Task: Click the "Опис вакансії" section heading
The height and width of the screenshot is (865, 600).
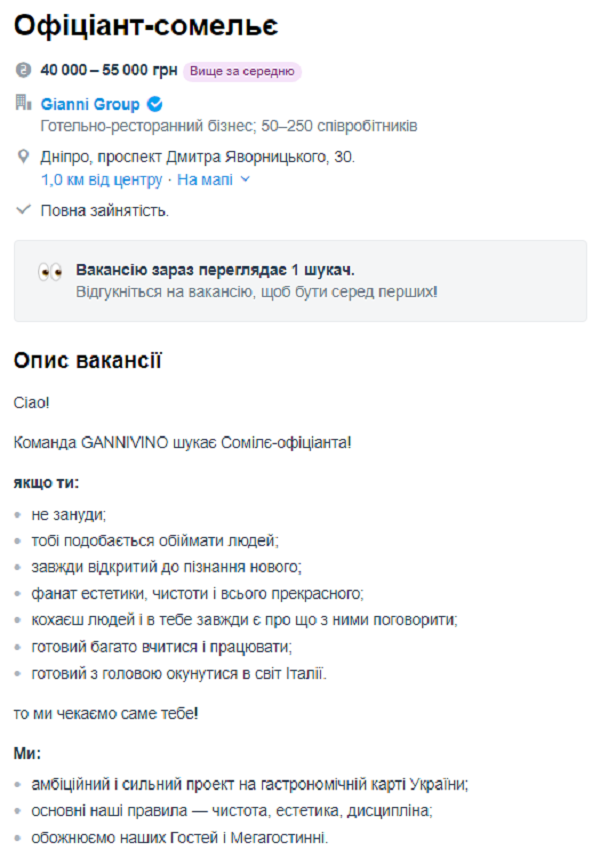Action: pyautogui.click(x=88, y=359)
